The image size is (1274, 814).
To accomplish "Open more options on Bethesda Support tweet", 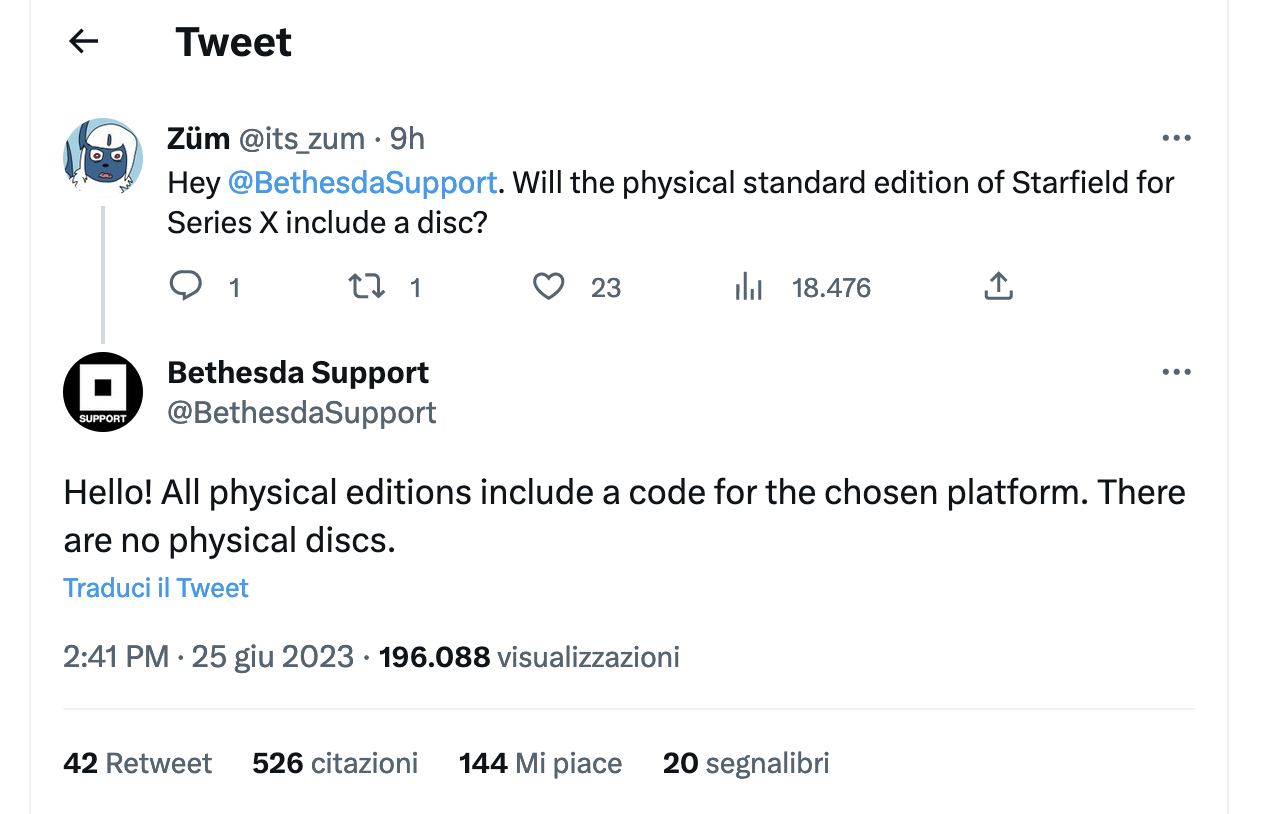I will pyautogui.click(x=1176, y=372).
